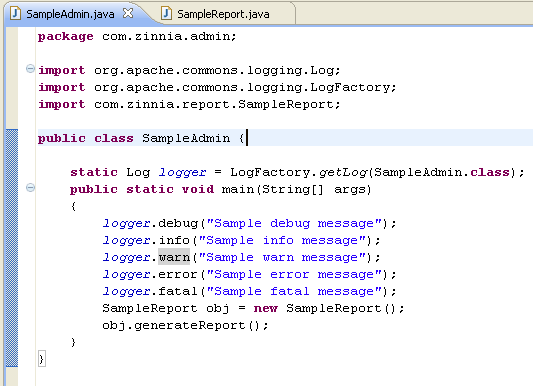Viewport: 533px width, 386px height.
Task: Switch to the SampleReport.java tab
Action: coord(223,14)
